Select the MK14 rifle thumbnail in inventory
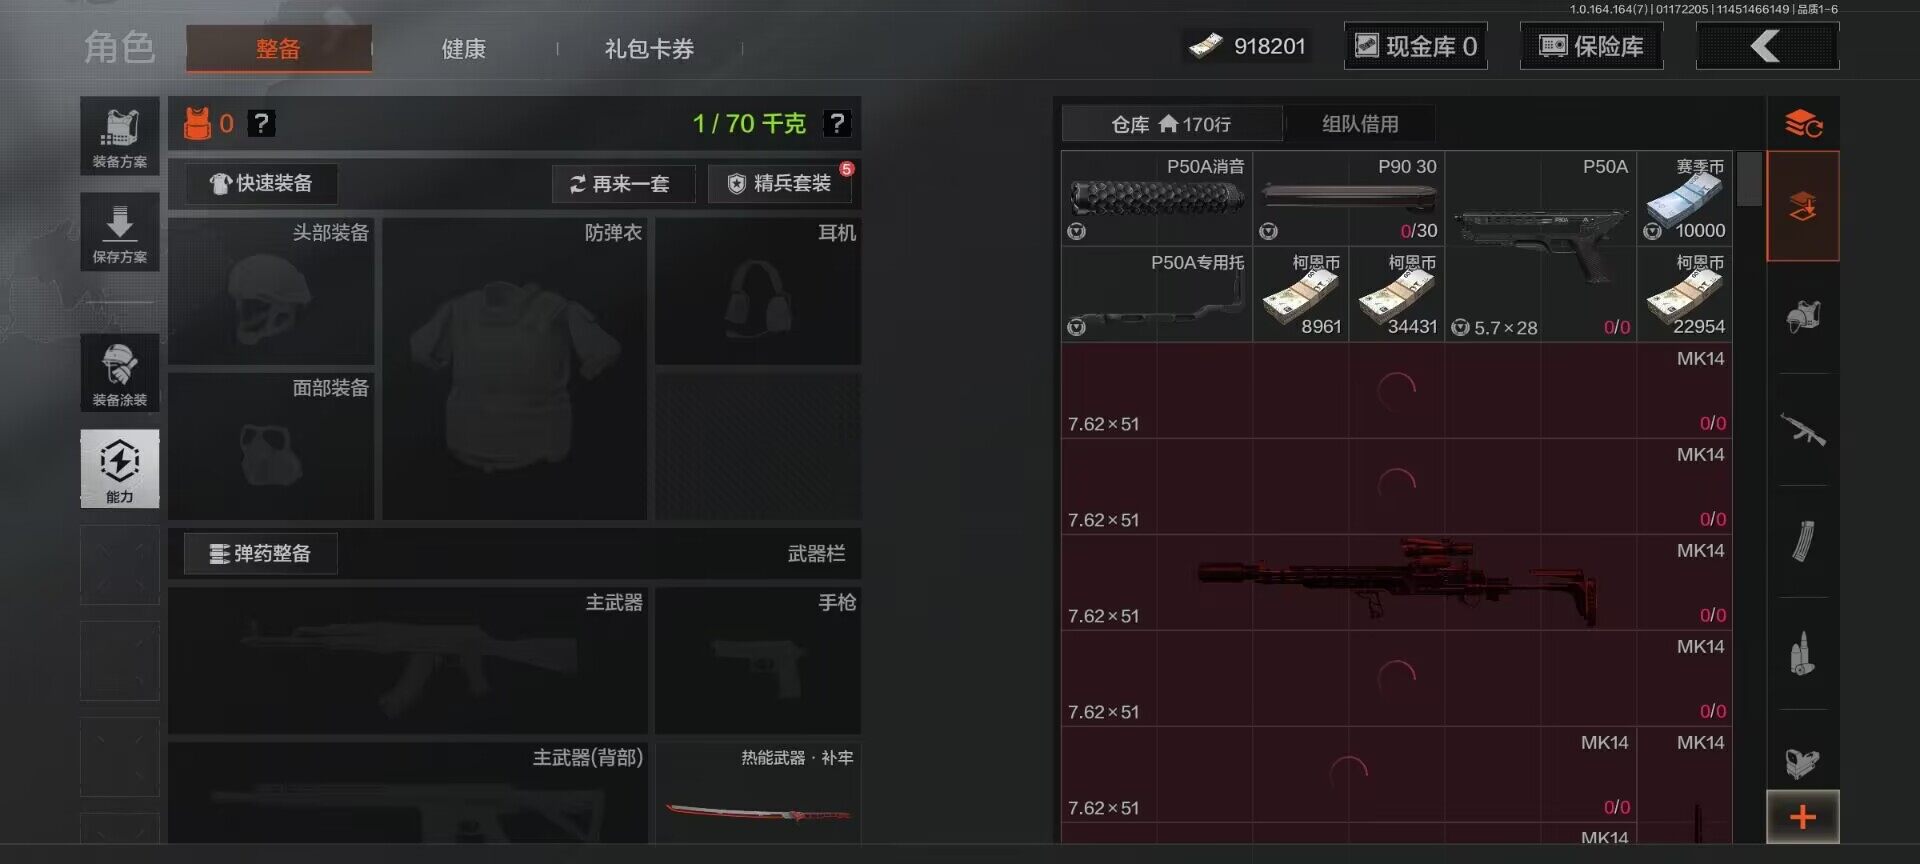This screenshot has width=1920, height=864. (1397, 582)
